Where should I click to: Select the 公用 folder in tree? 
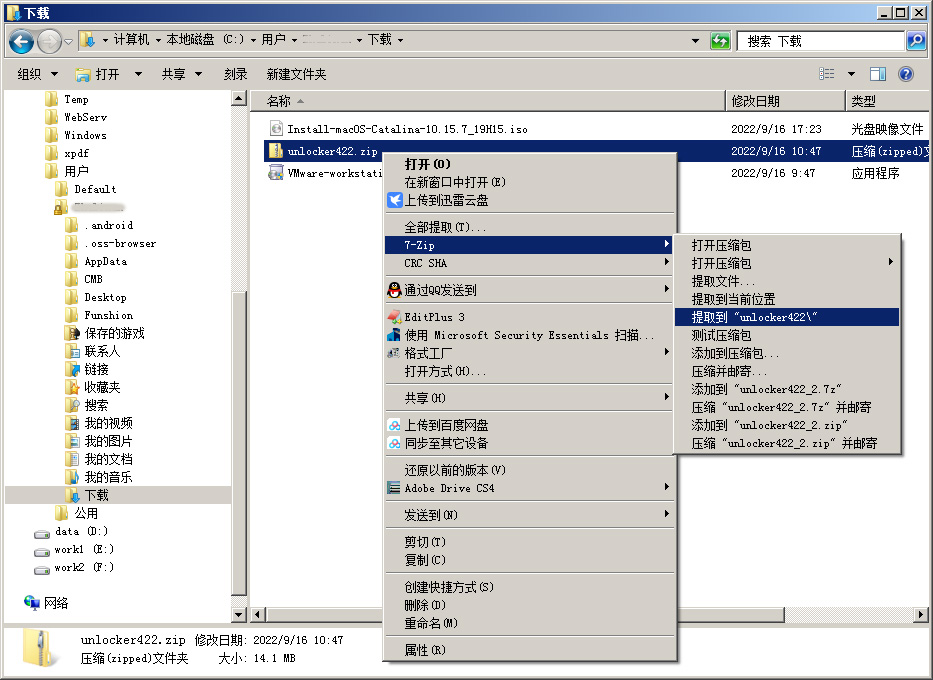point(86,513)
